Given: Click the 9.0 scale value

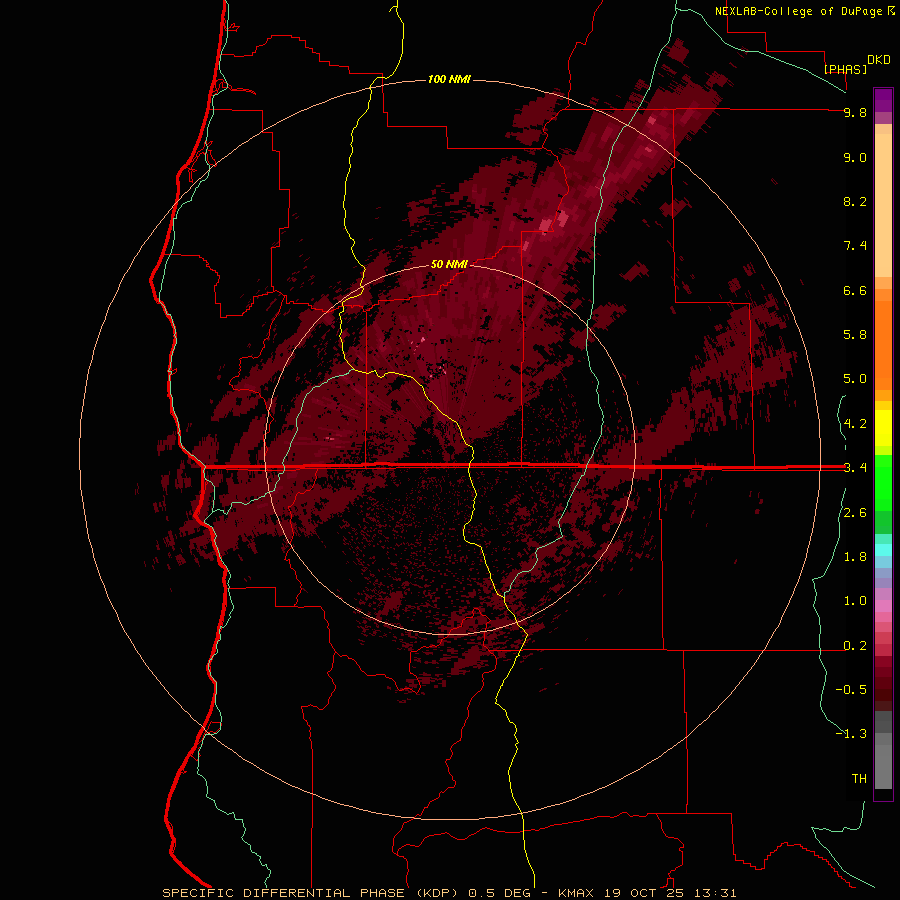Looking at the screenshot, I should tap(855, 157).
